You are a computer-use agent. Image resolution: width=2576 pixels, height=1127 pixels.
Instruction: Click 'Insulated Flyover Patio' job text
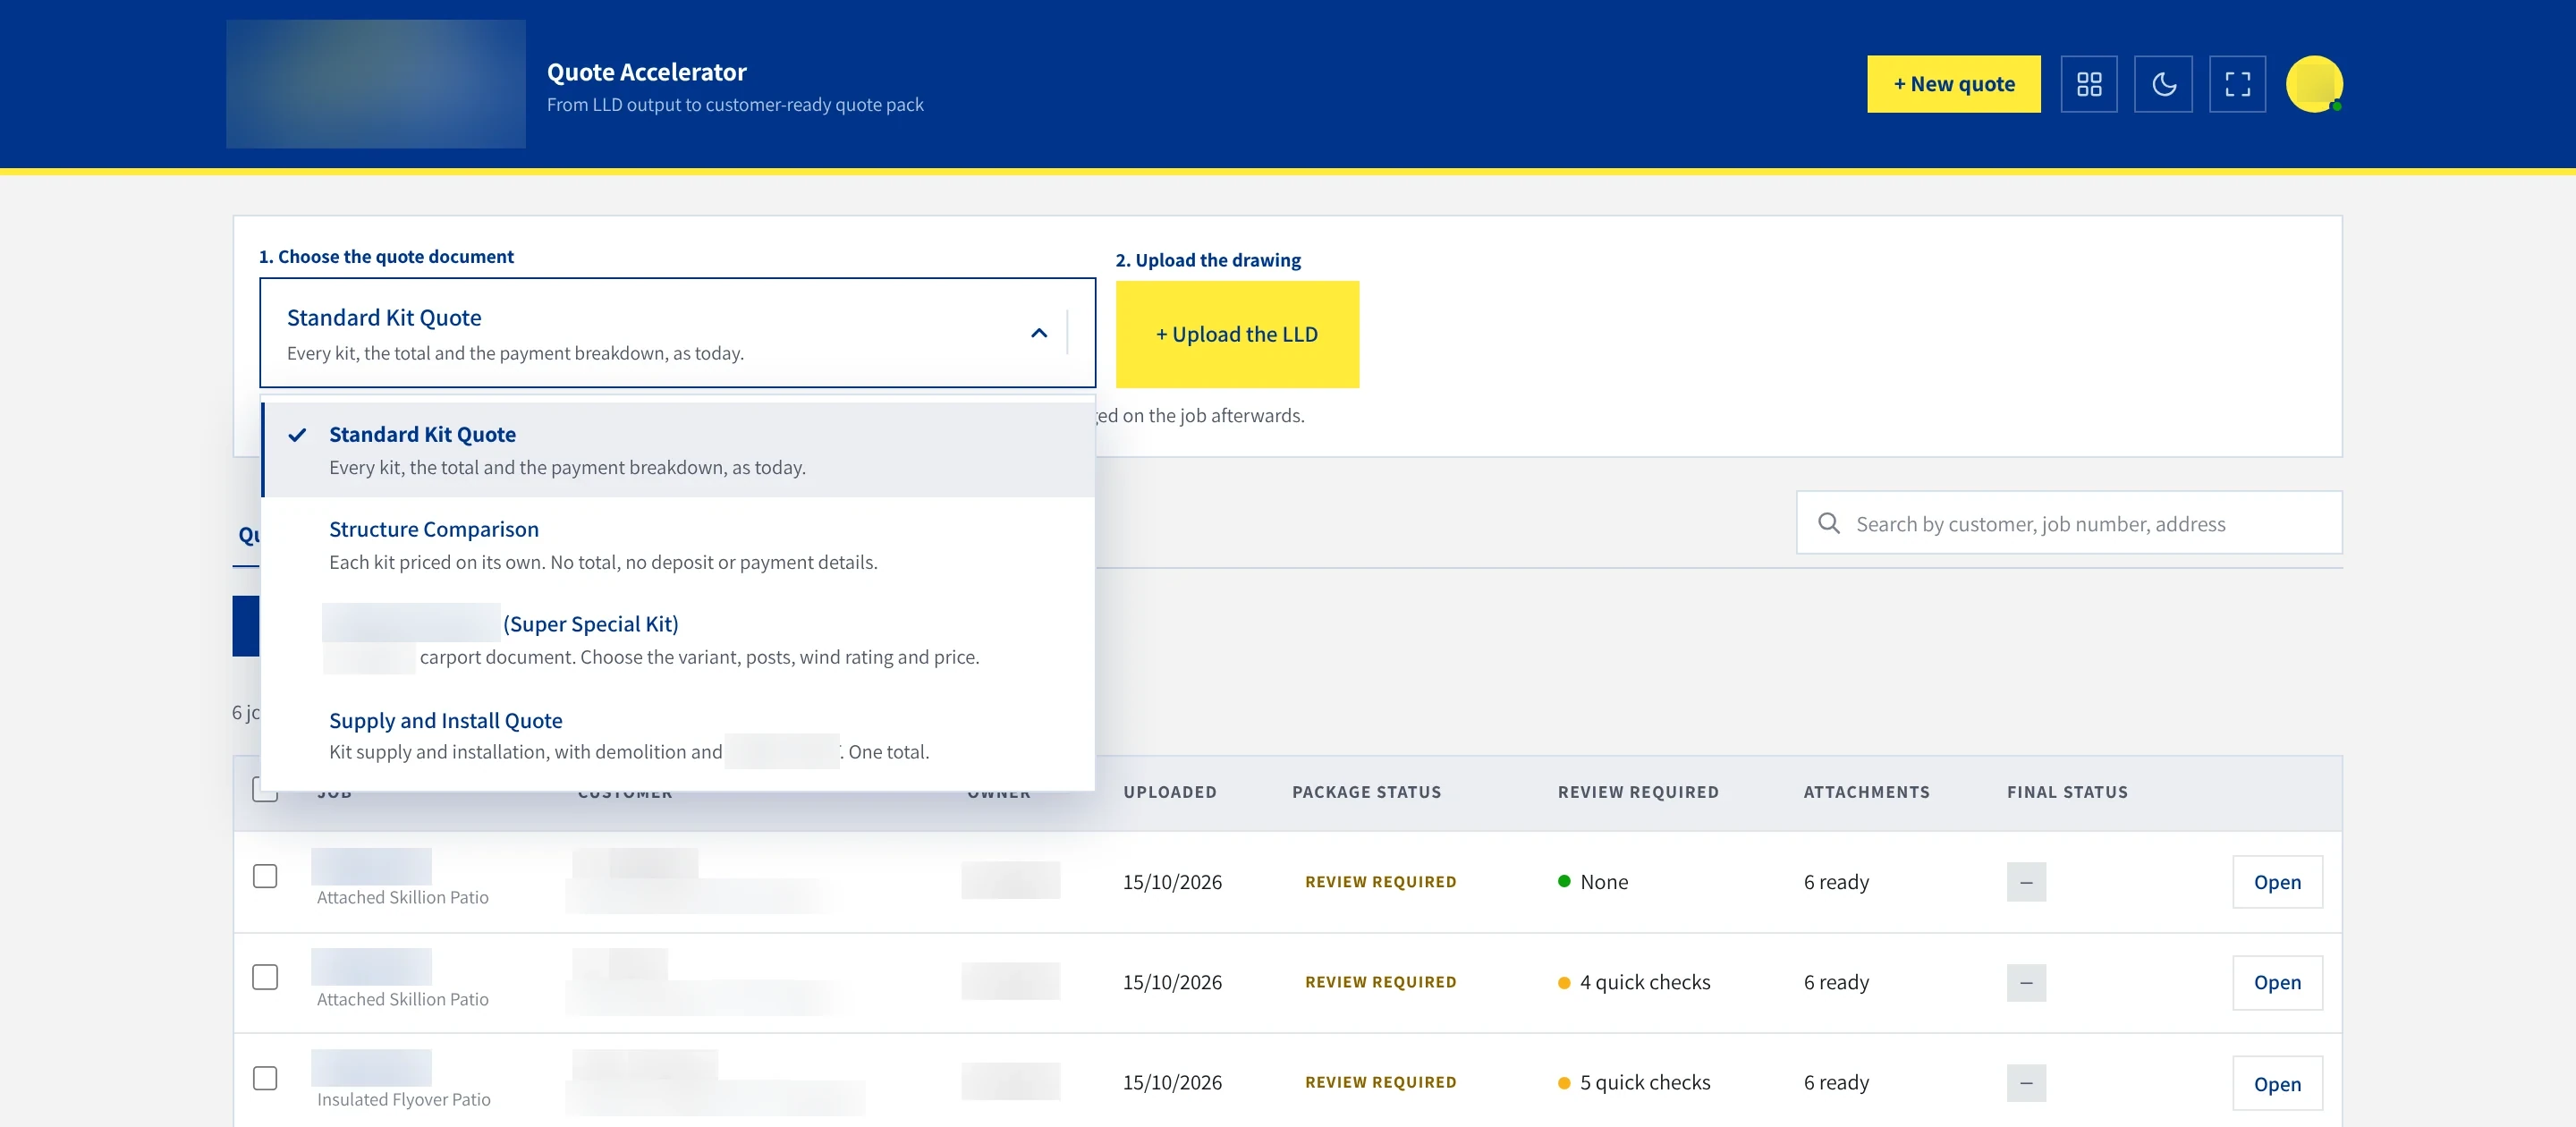(404, 1099)
